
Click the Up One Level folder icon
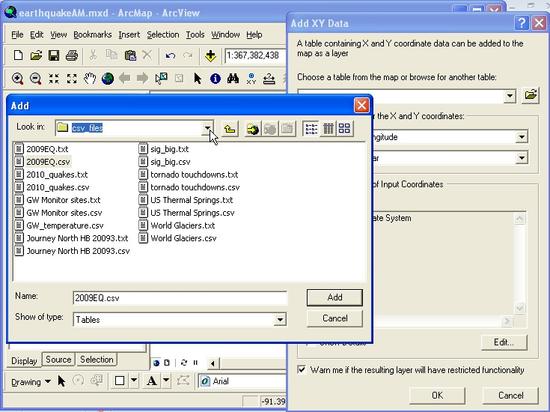230,129
